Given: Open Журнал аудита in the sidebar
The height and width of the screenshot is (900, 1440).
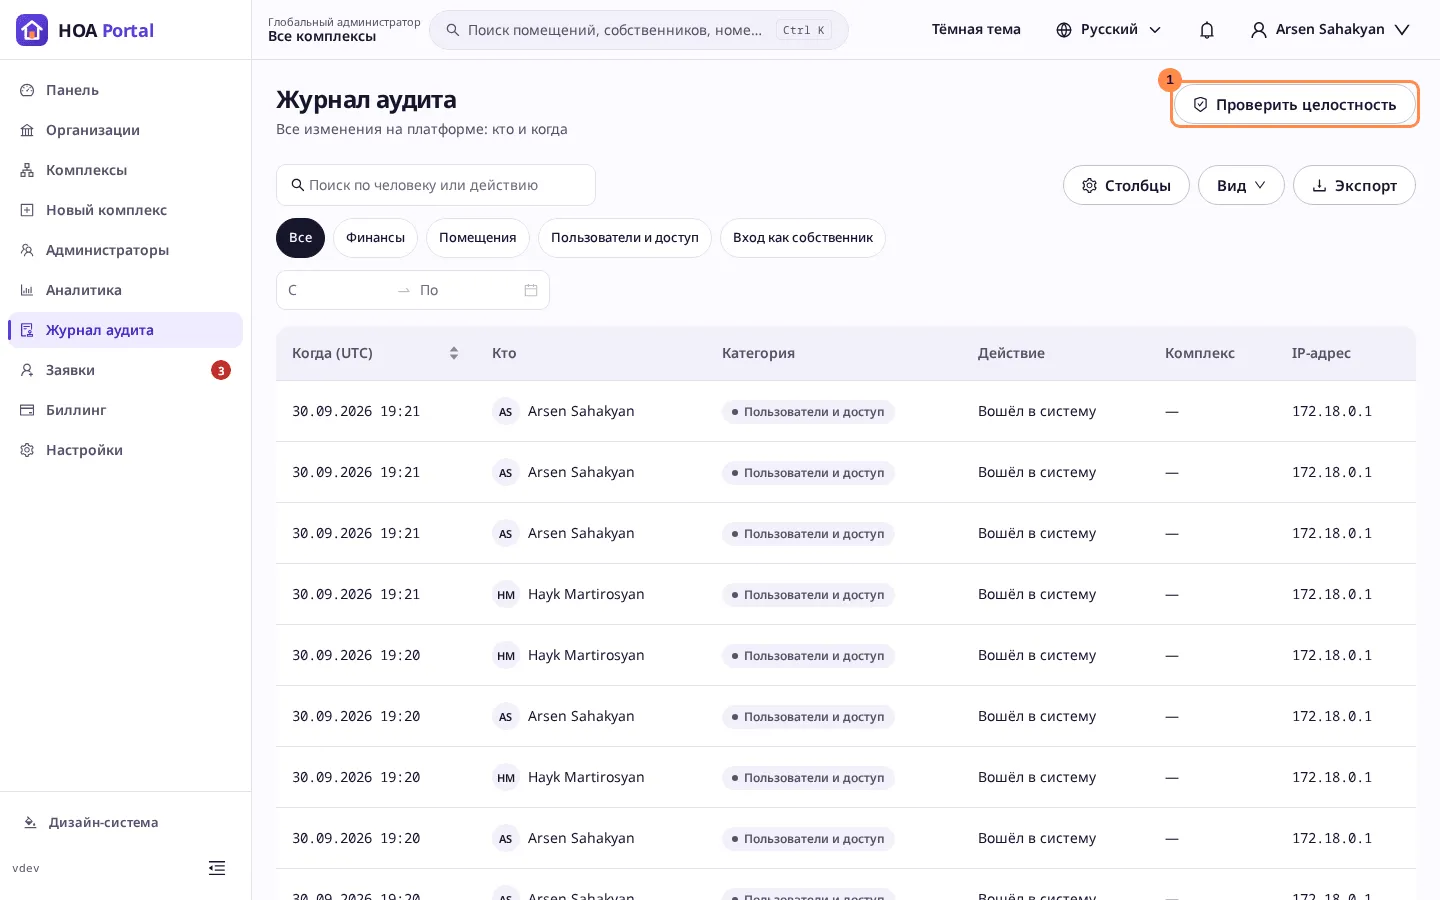Looking at the screenshot, I should pyautogui.click(x=125, y=330).
